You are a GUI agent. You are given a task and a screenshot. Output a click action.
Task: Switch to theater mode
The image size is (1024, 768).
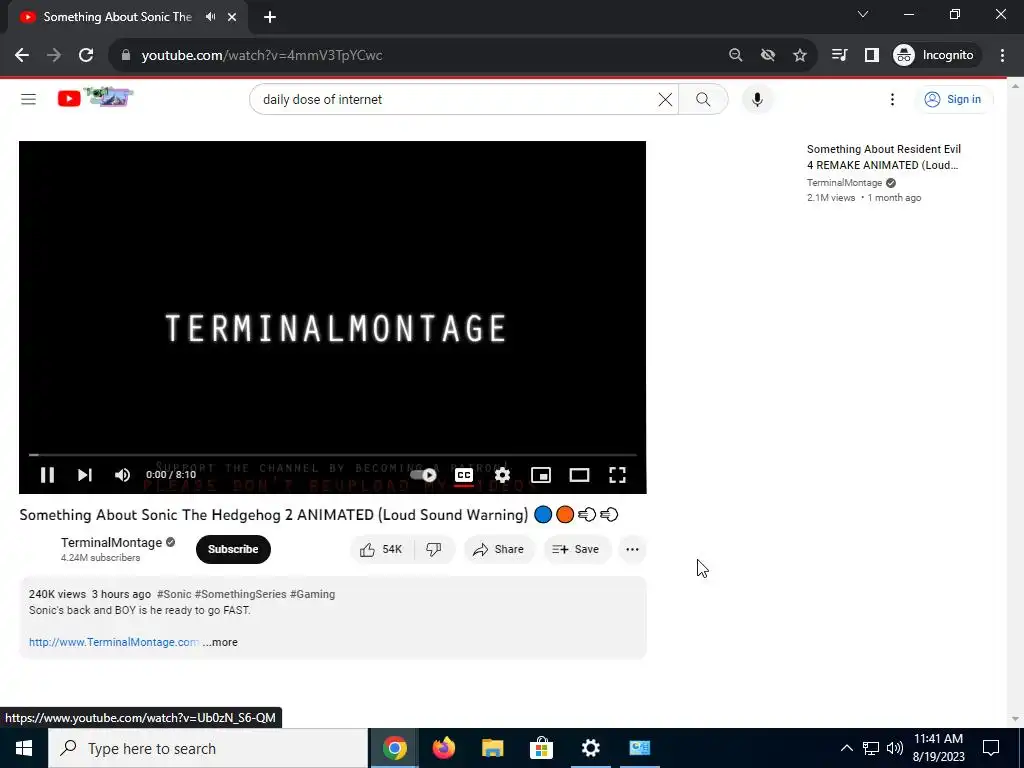click(579, 475)
